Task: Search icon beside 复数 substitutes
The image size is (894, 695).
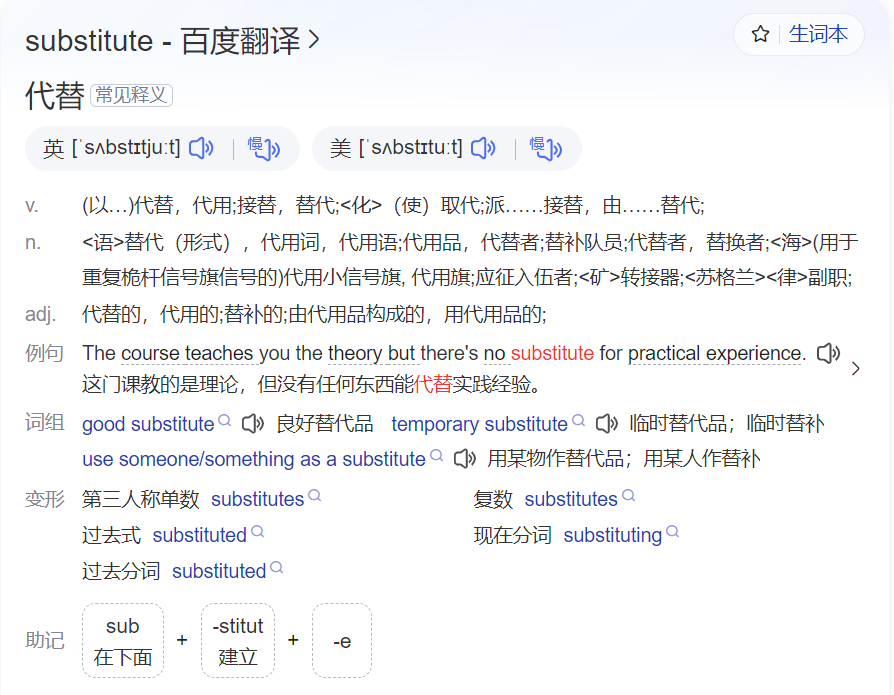Action: pos(628,495)
